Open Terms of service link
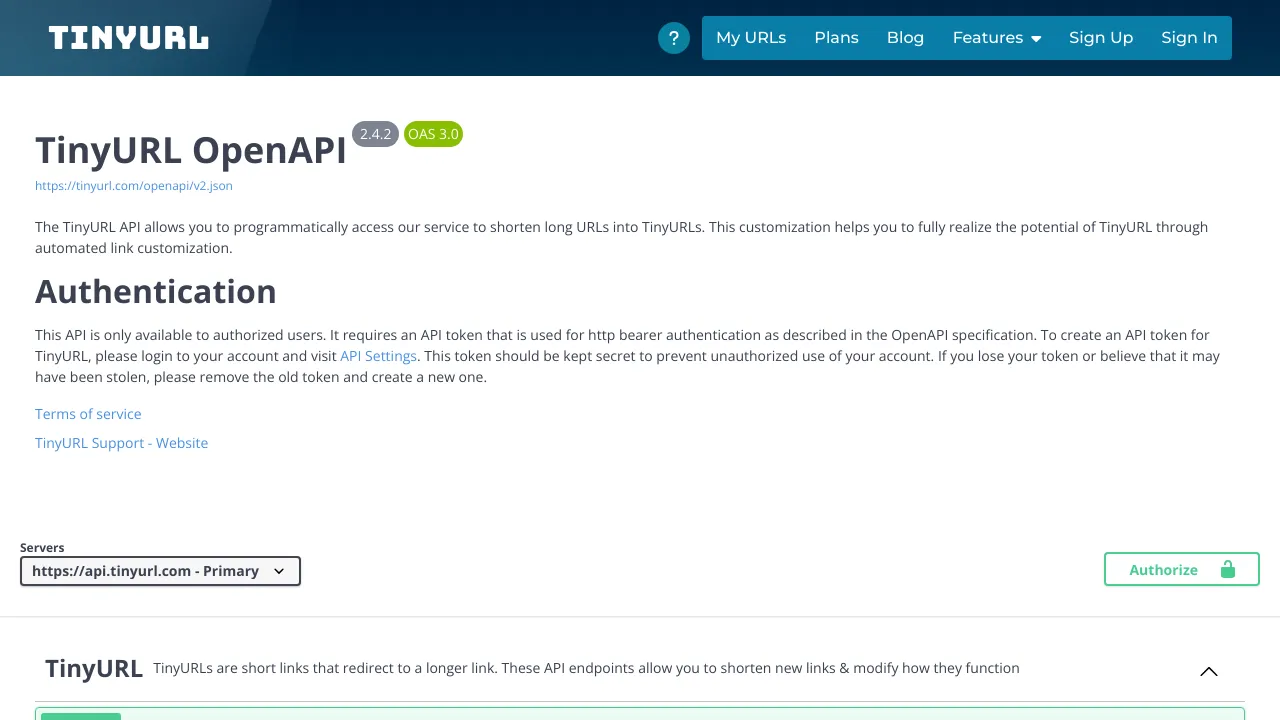The height and width of the screenshot is (720, 1280). pyautogui.click(x=88, y=414)
